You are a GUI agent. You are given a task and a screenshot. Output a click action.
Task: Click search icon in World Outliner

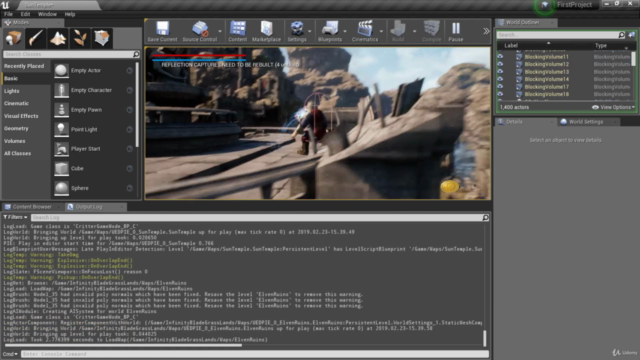click(x=622, y=35)
